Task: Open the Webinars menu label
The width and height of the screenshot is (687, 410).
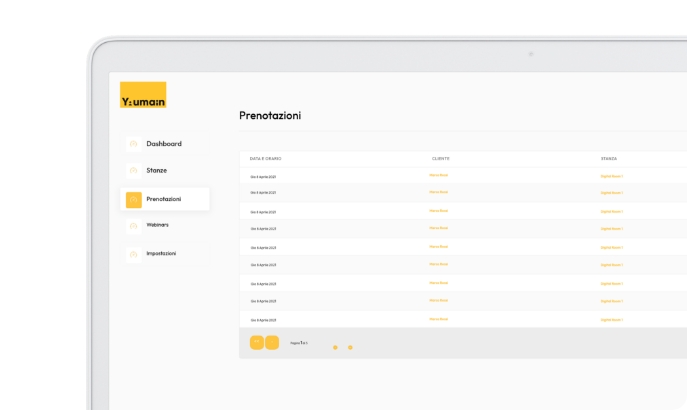Action: [x=158, y=225]
